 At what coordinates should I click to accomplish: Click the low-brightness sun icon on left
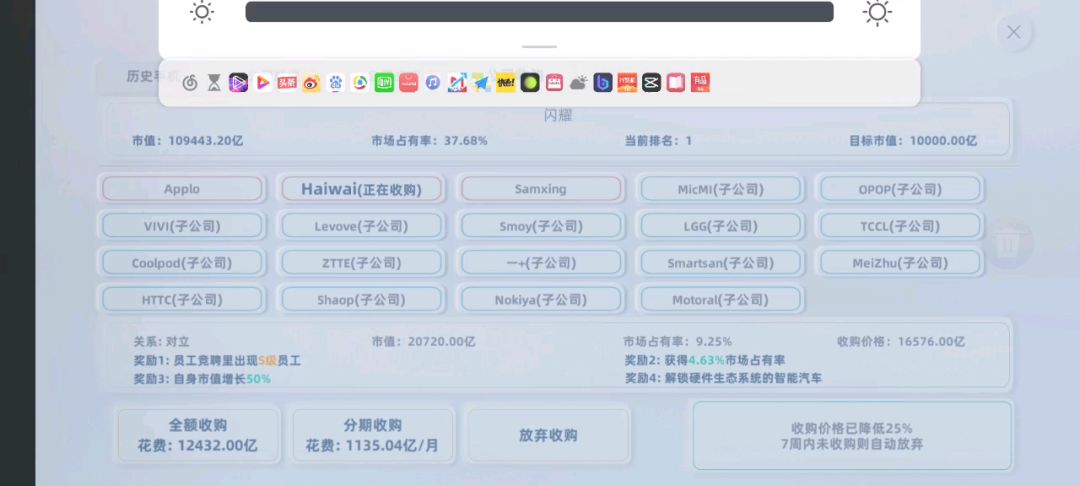tap(202, 12)
